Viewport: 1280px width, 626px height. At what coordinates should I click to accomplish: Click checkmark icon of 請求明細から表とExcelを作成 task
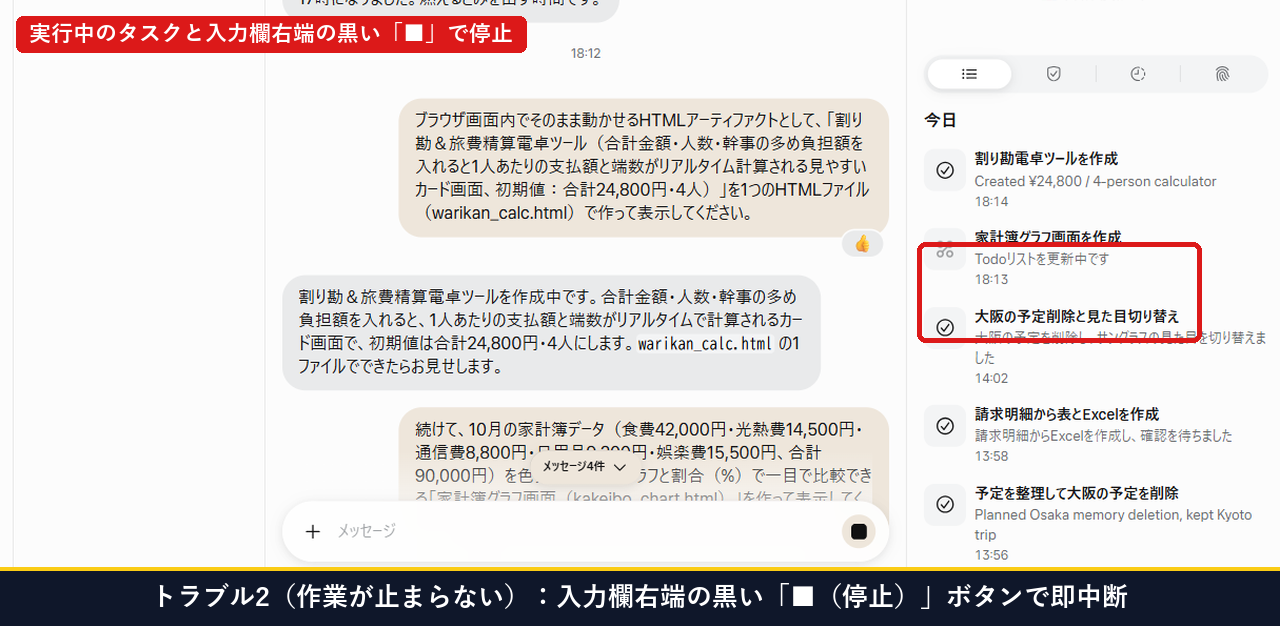point(945,425)
